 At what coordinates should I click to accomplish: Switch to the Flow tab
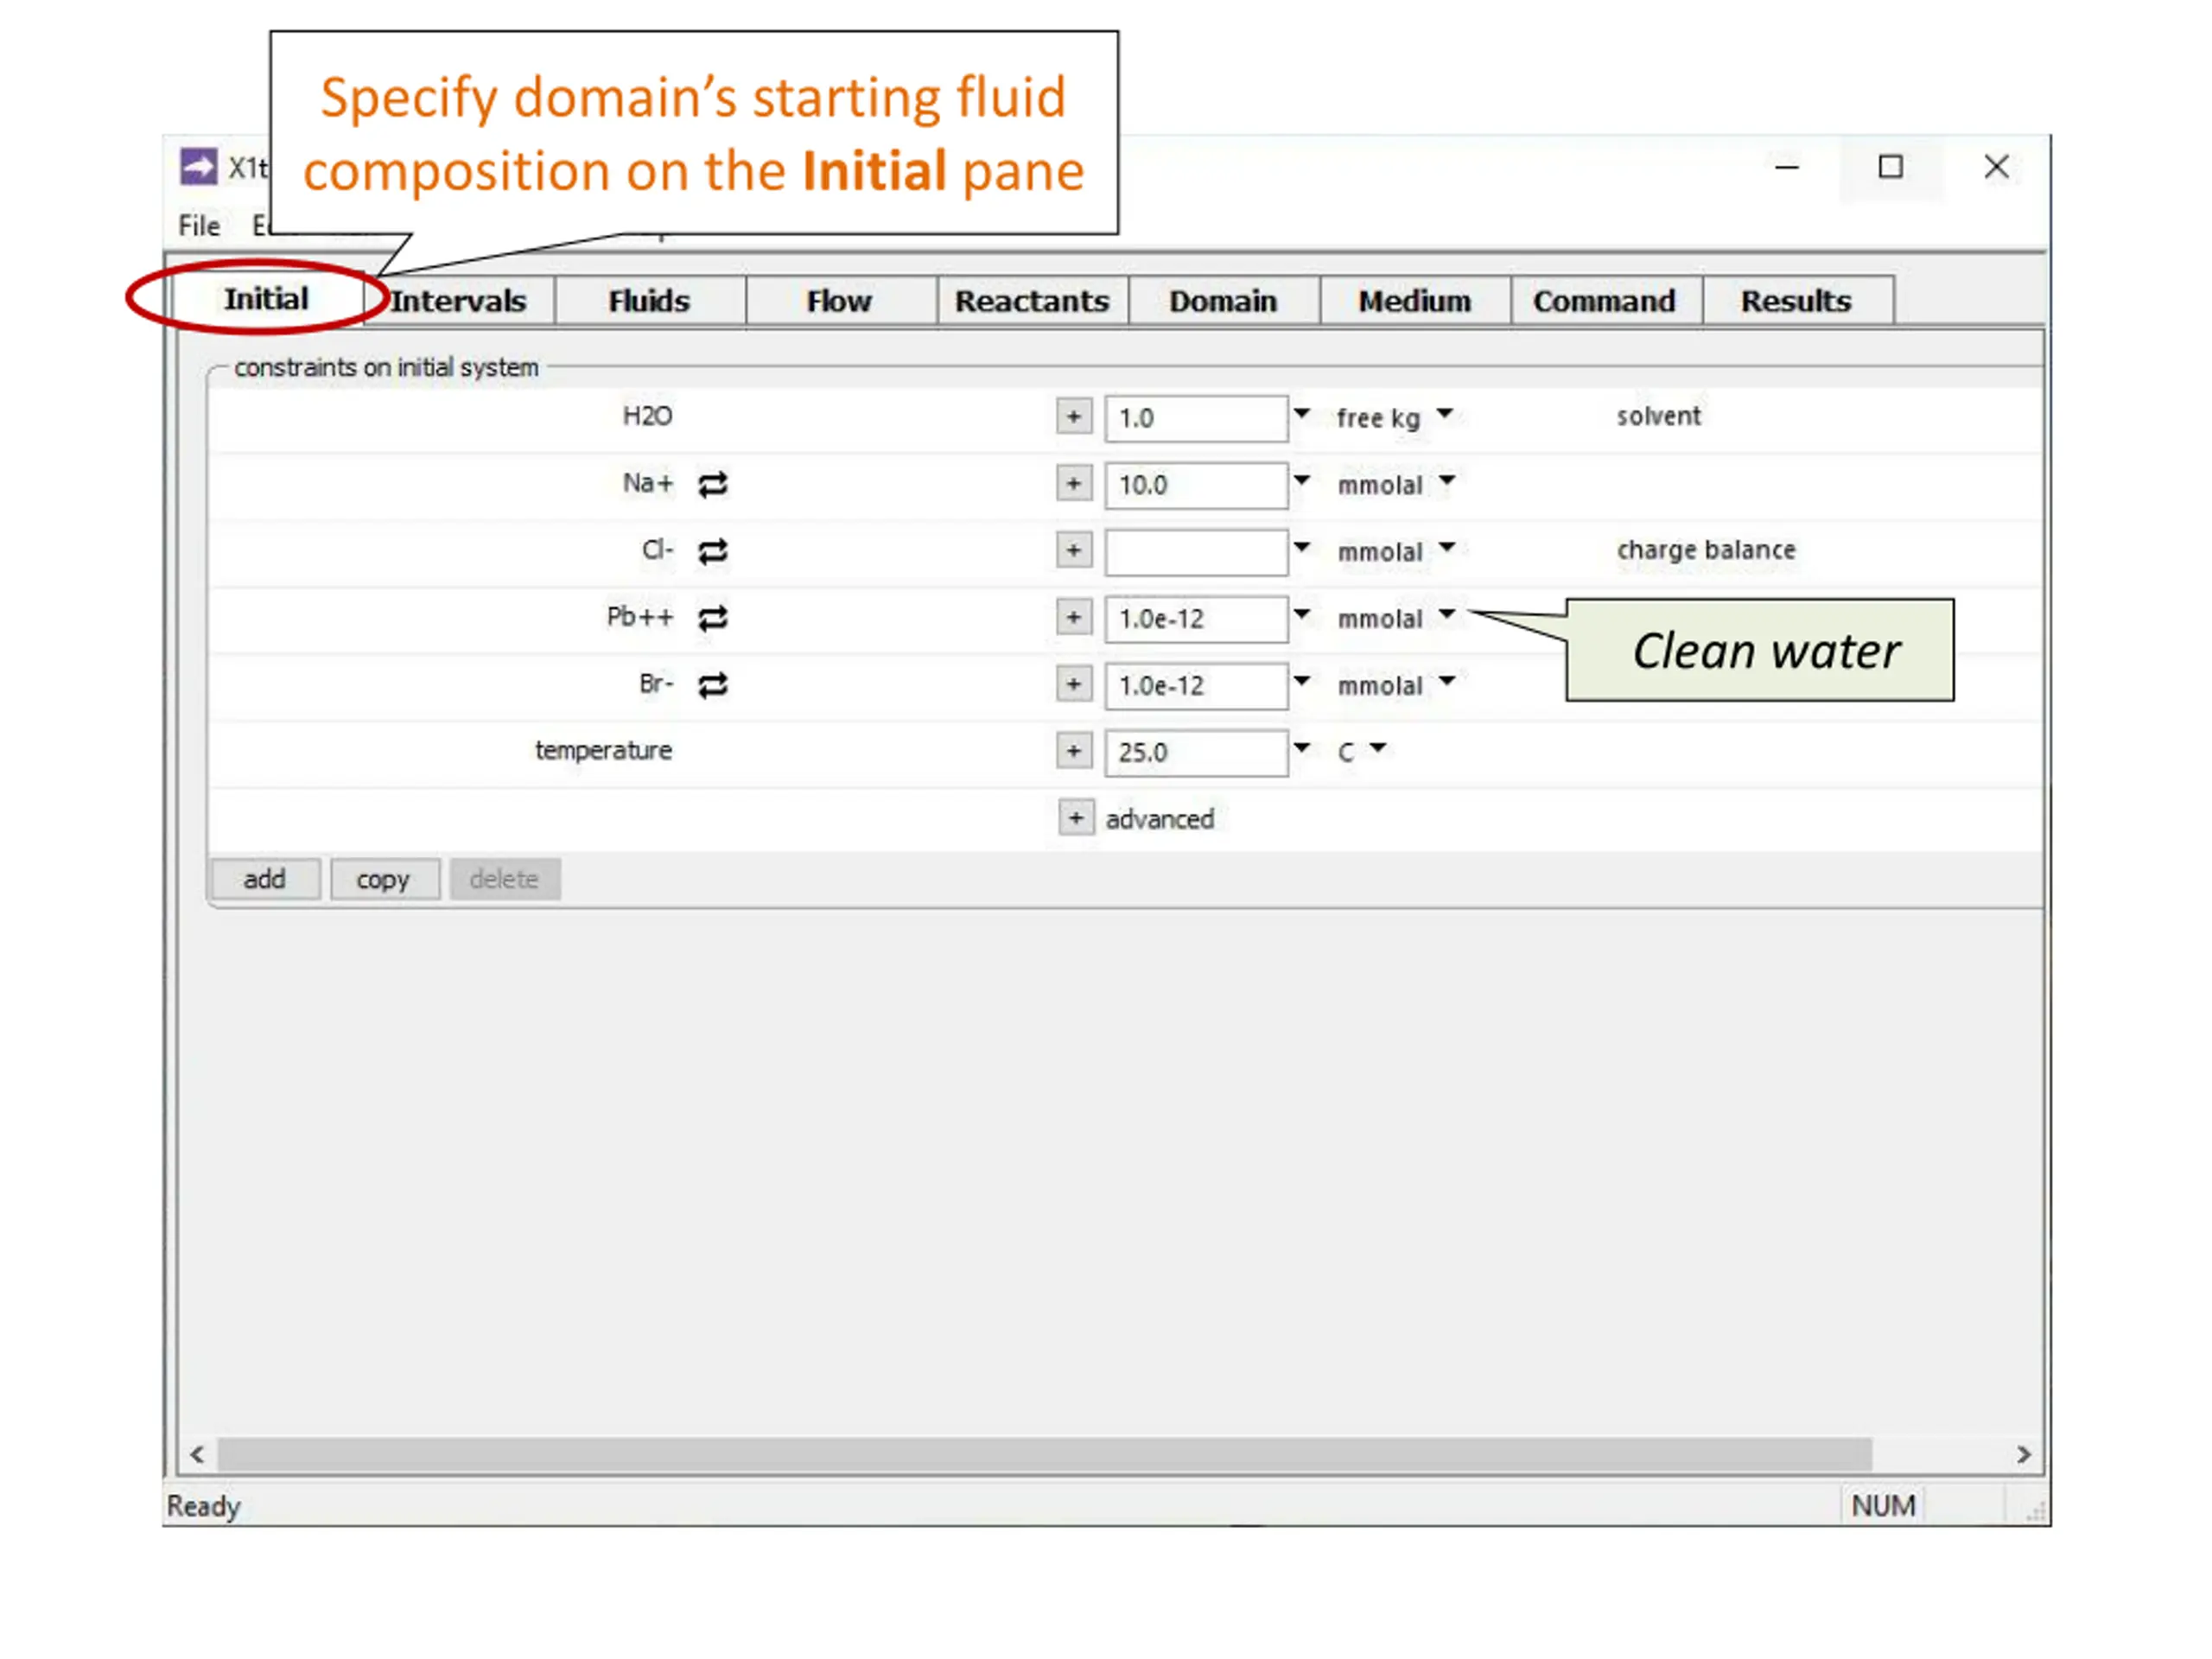click(x=841, y=301)
